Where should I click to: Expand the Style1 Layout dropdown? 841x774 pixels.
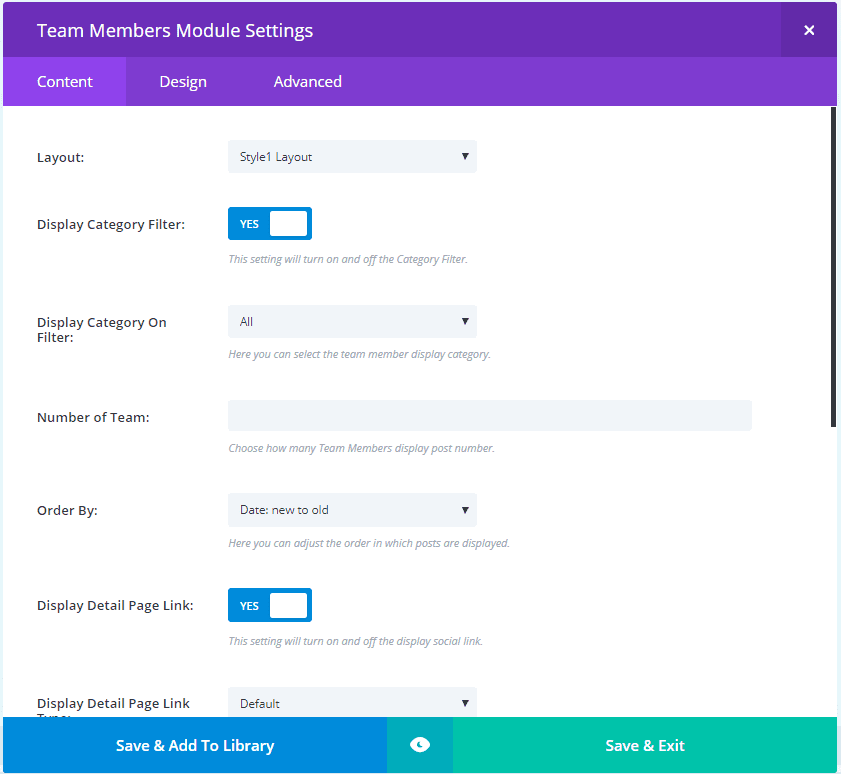(352, 157)
